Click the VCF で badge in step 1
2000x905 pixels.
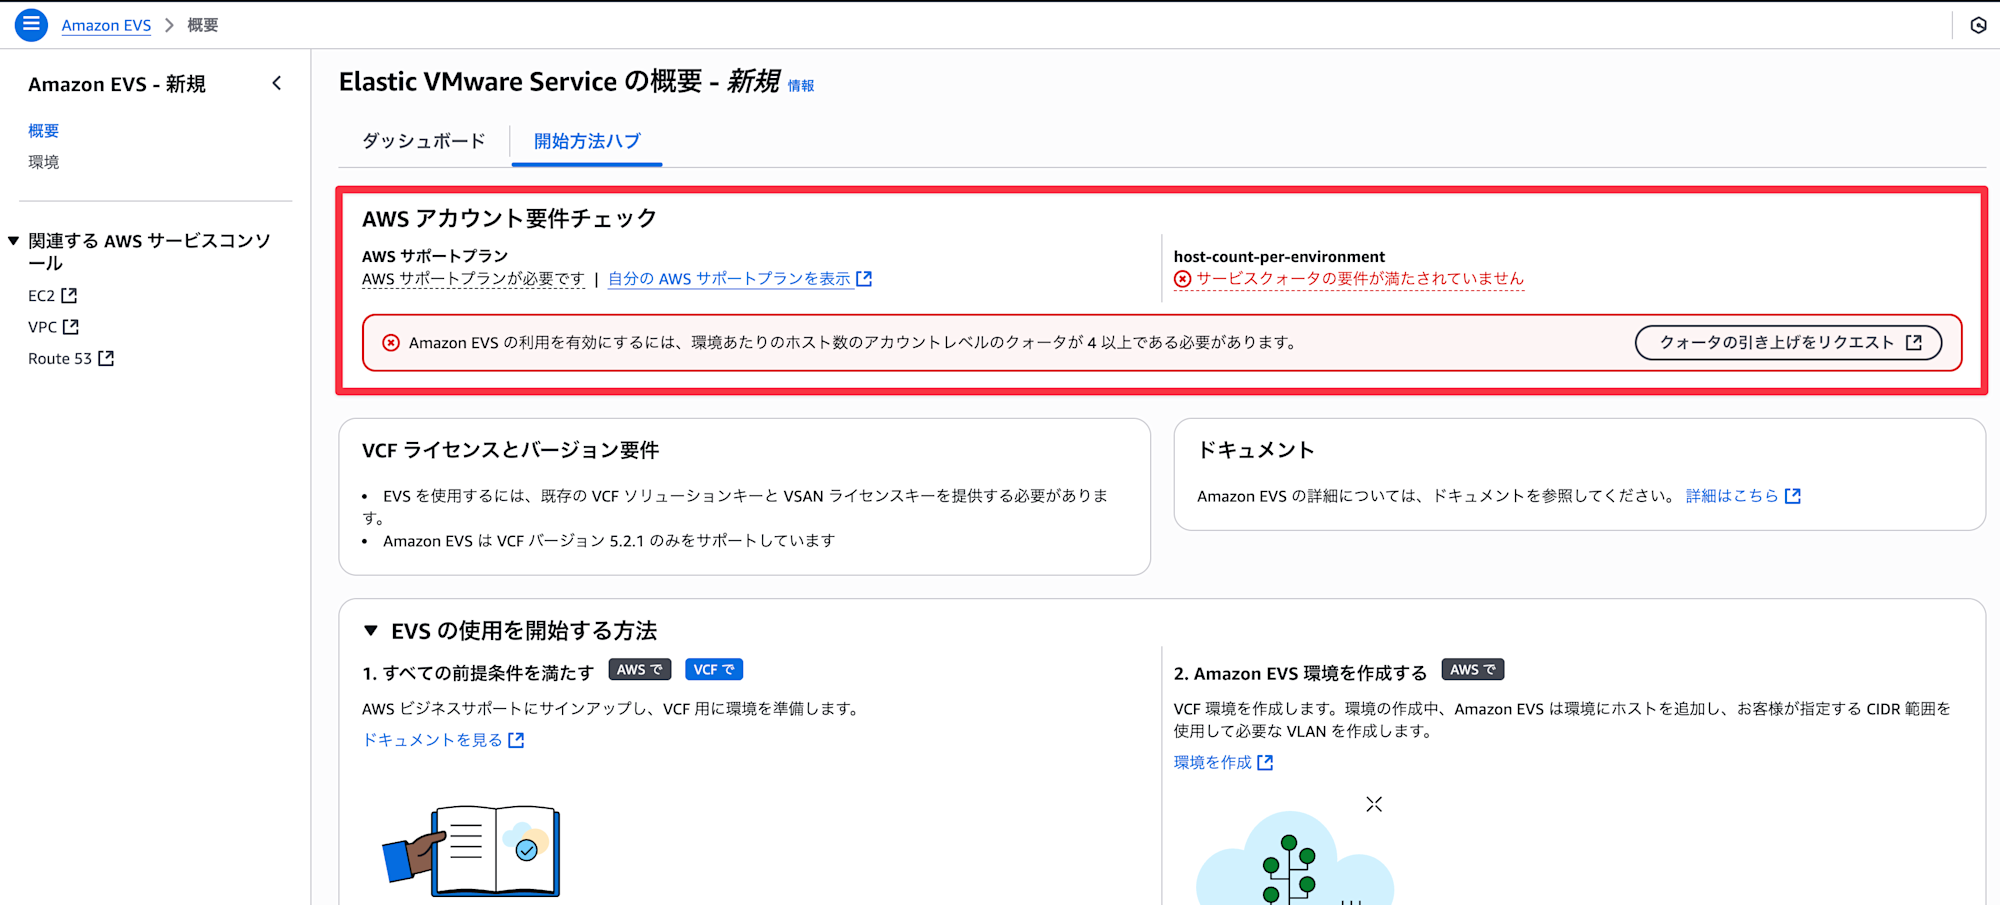714,670
